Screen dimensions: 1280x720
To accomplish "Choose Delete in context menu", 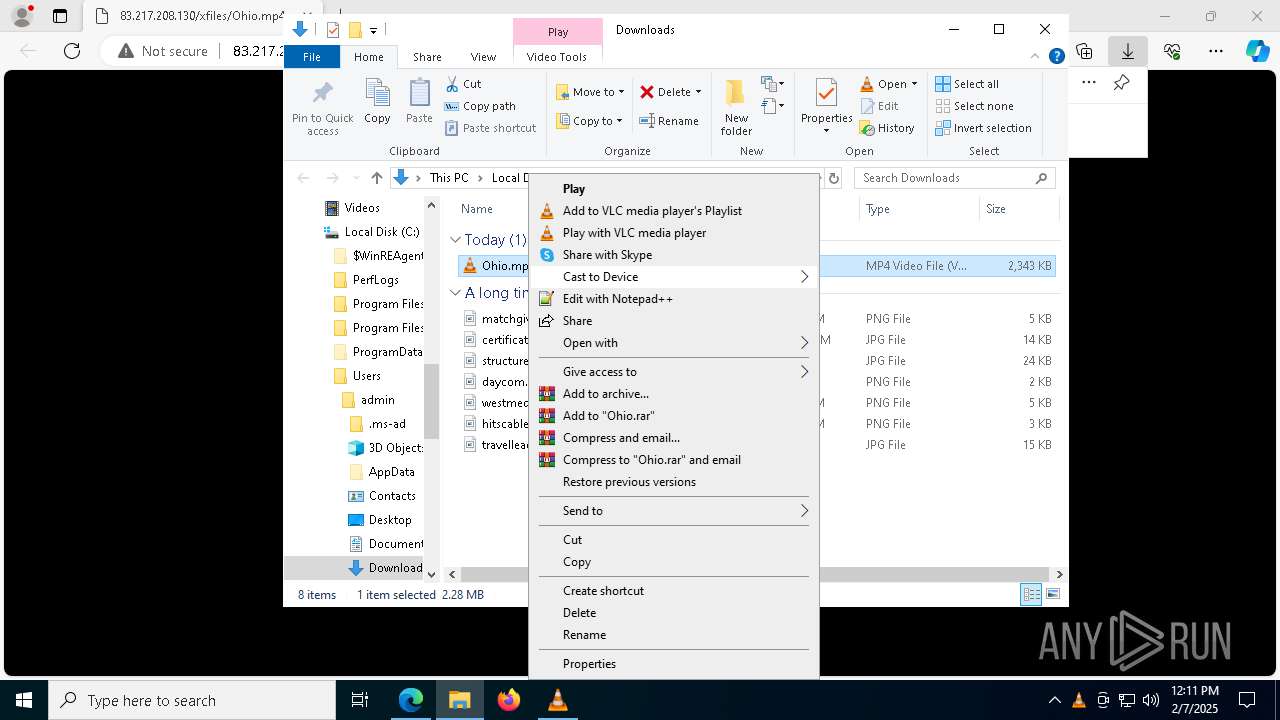I will point(674,613).
